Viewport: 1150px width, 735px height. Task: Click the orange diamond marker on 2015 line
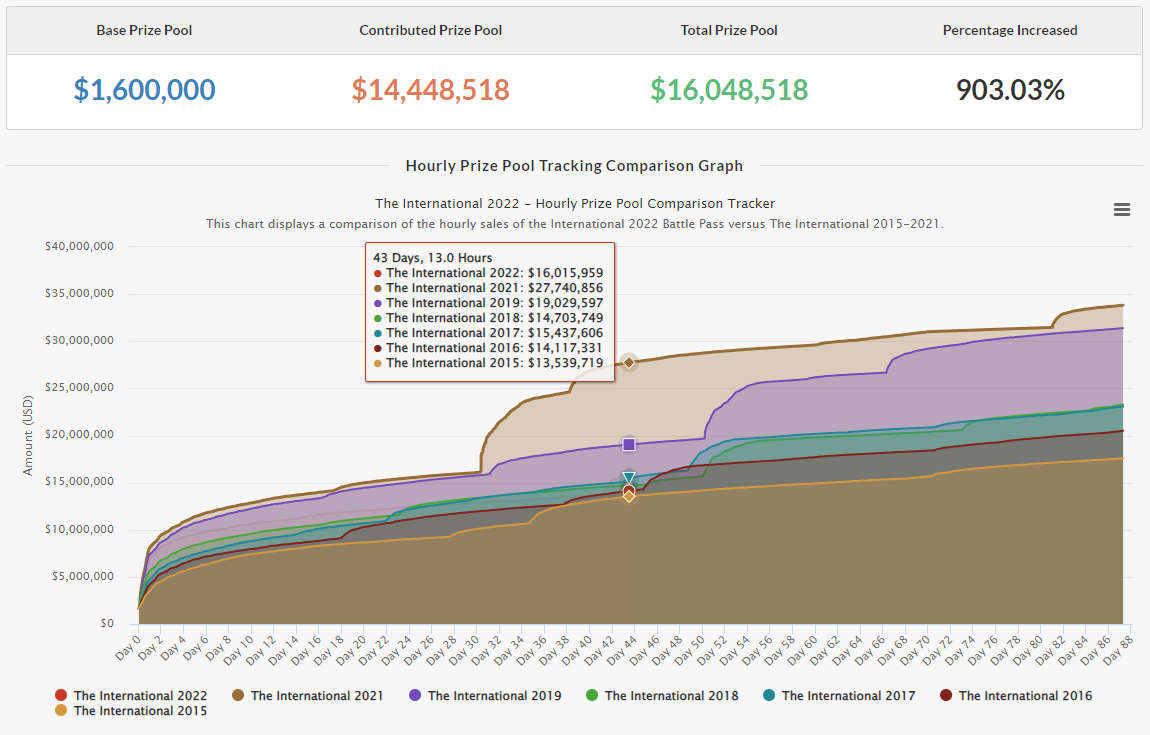[x=629, y=497]
